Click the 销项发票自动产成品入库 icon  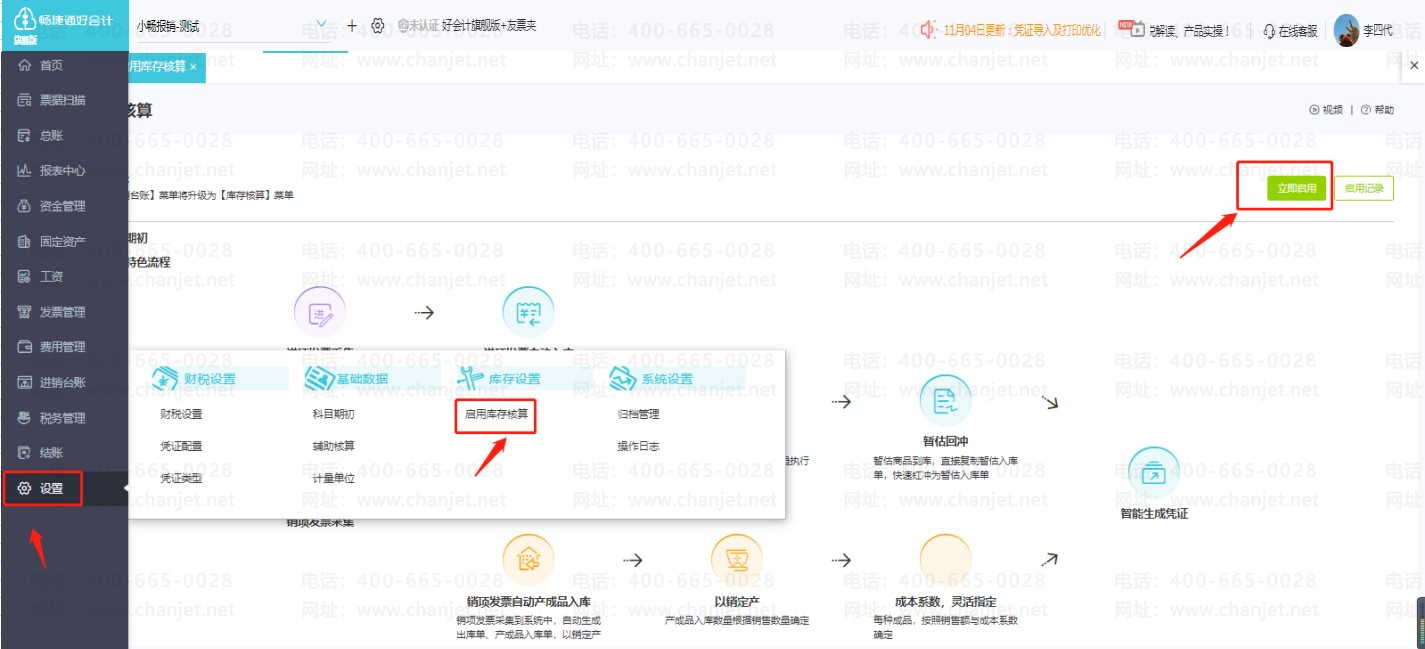(528, 560)
